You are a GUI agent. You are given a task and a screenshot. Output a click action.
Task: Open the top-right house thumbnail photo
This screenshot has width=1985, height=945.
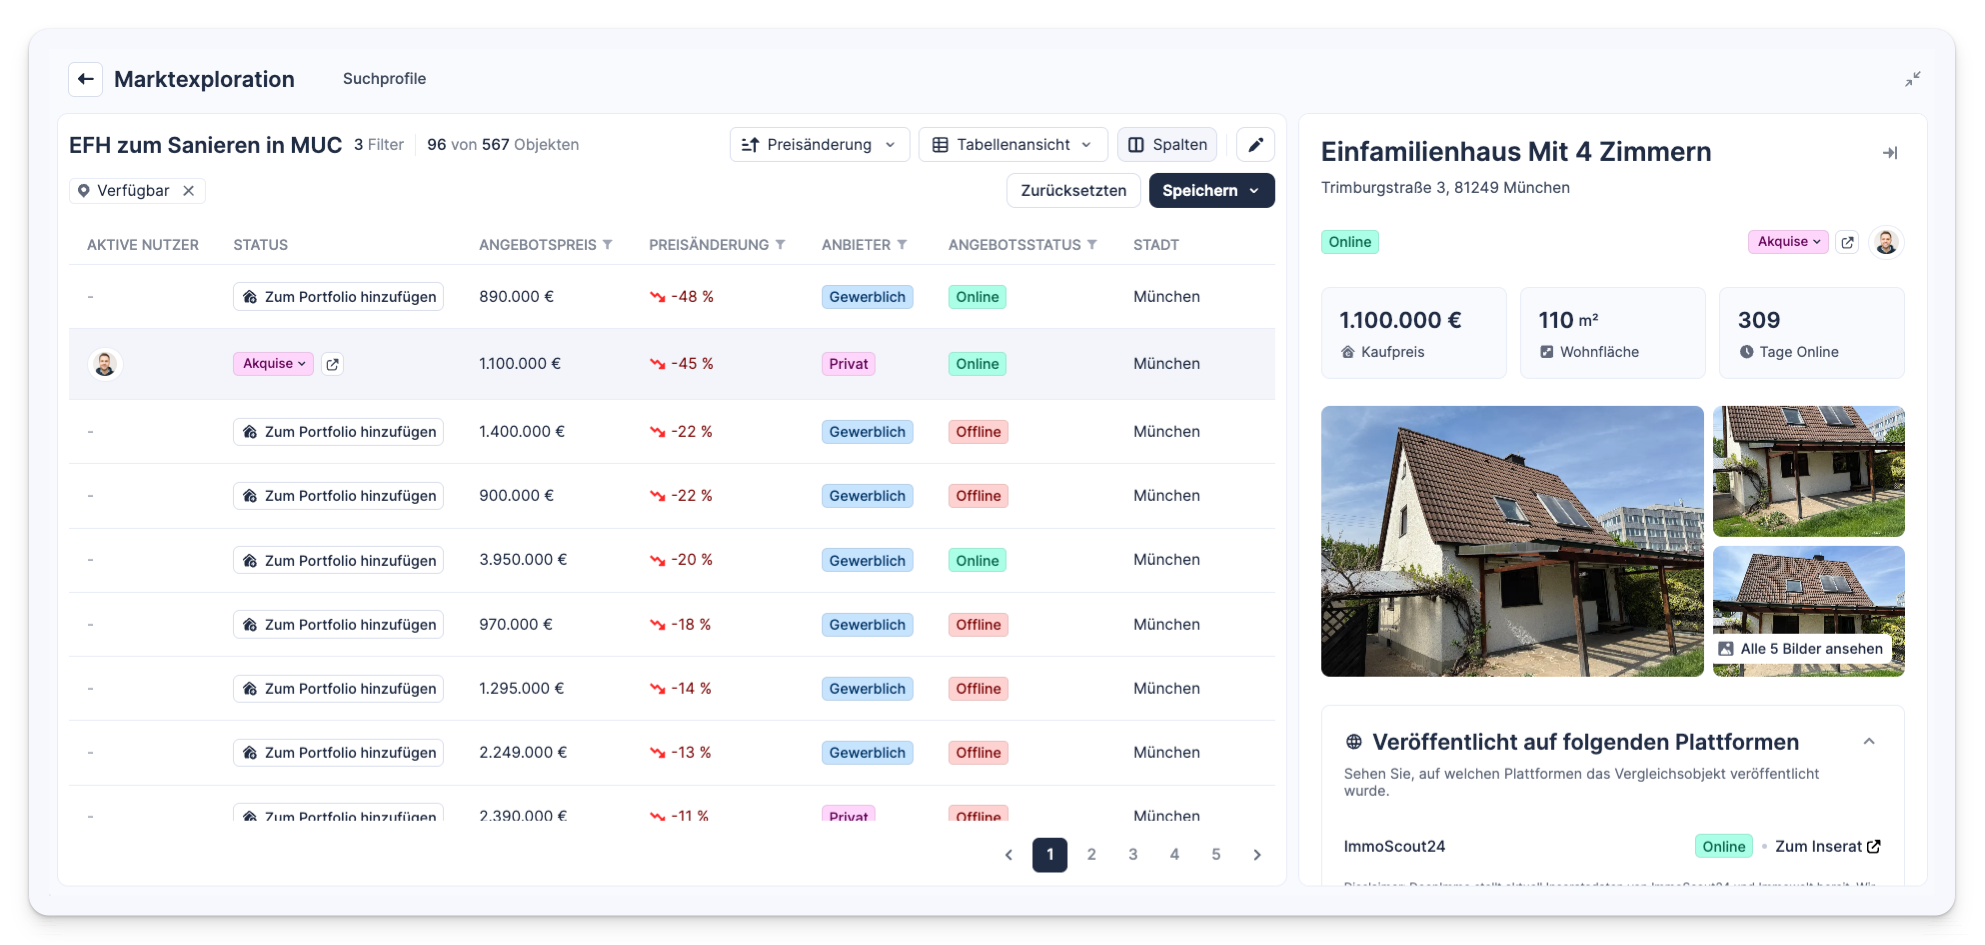click(1808, 471)
